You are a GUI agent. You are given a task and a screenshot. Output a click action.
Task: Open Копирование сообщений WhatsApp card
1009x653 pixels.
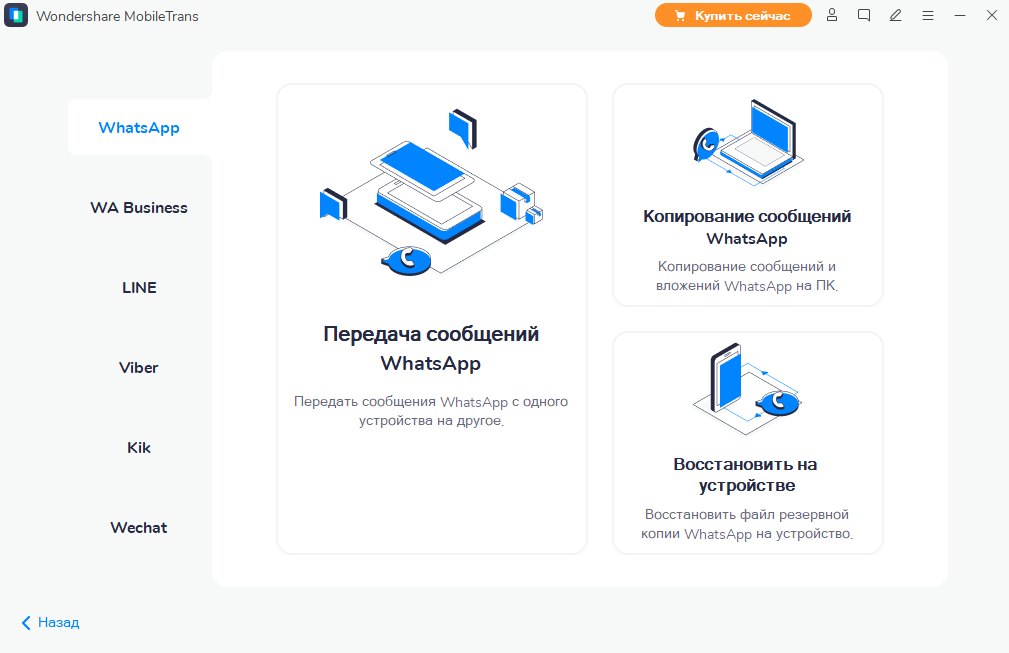click(748, 195)
